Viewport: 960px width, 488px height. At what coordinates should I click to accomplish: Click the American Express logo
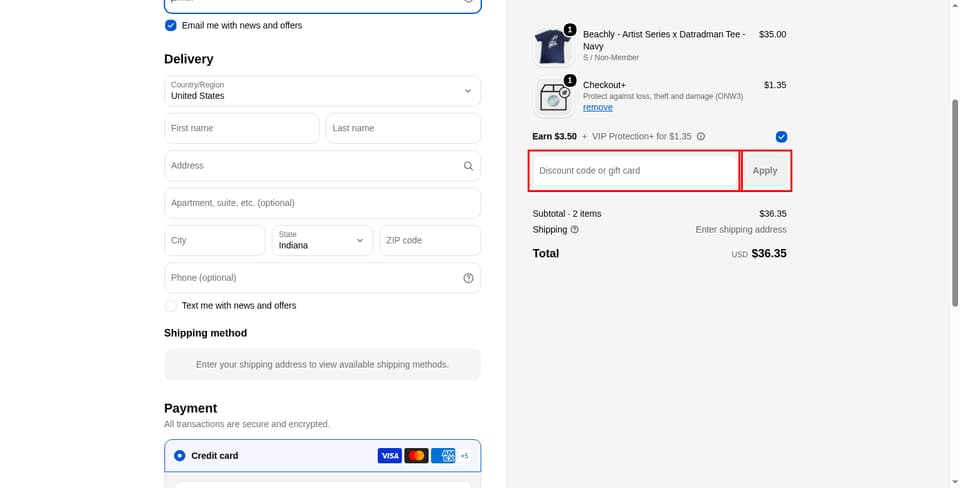pyautogui.click(x=443, y=456)
